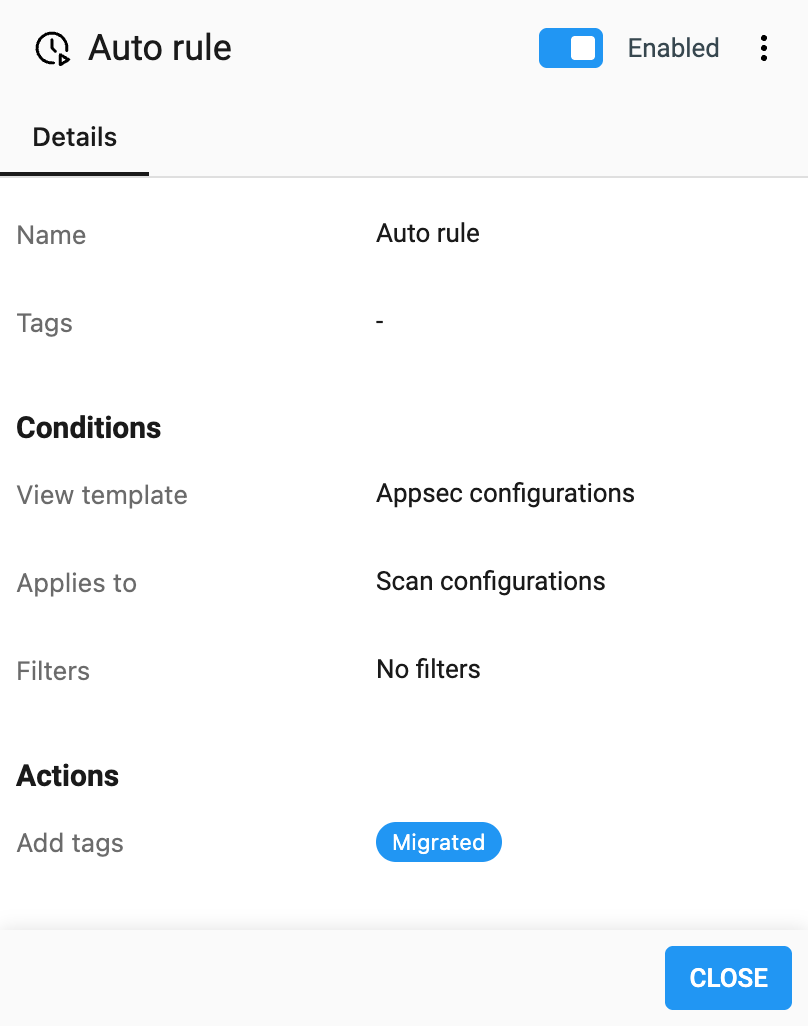Click the Add tags label
The height and width of the screenshot is (1026, 808).
point(70,843)
